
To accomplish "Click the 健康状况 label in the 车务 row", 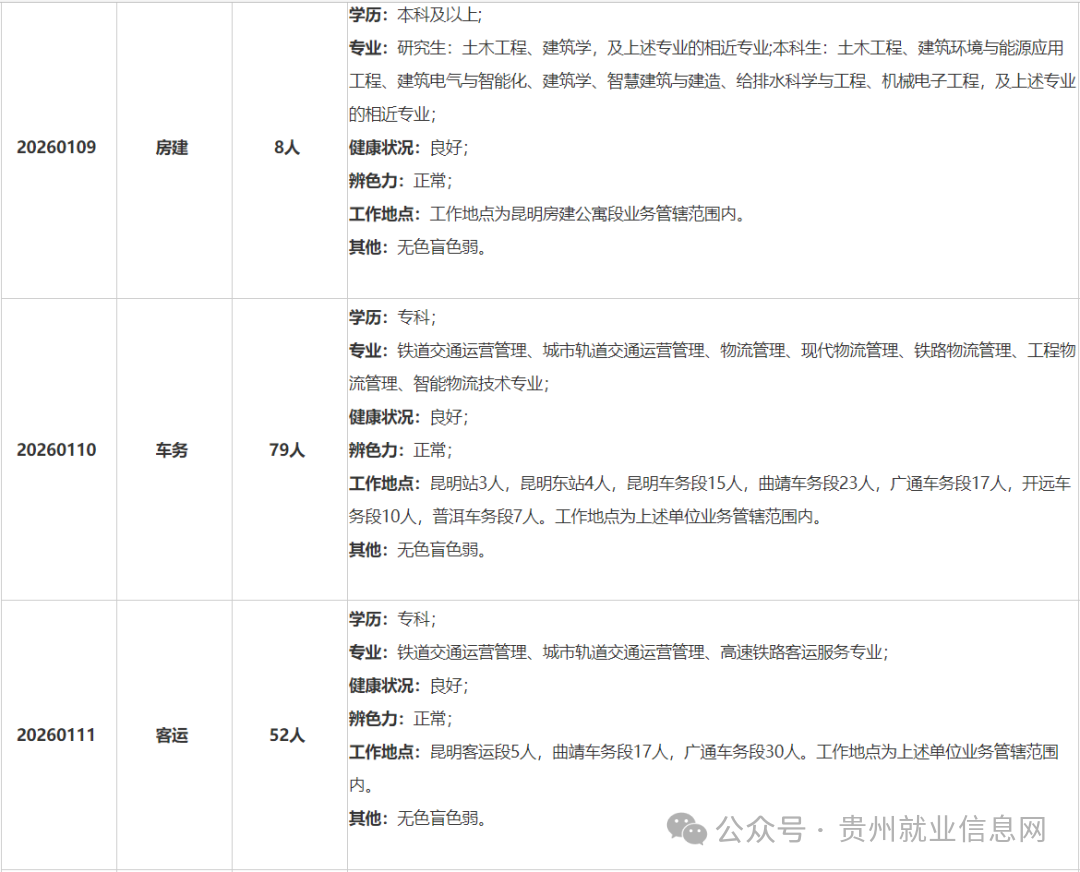I will 378,417.
